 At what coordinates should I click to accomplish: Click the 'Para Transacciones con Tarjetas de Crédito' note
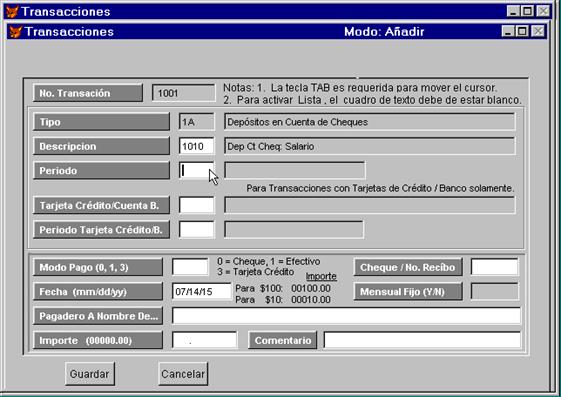[380, 188]
